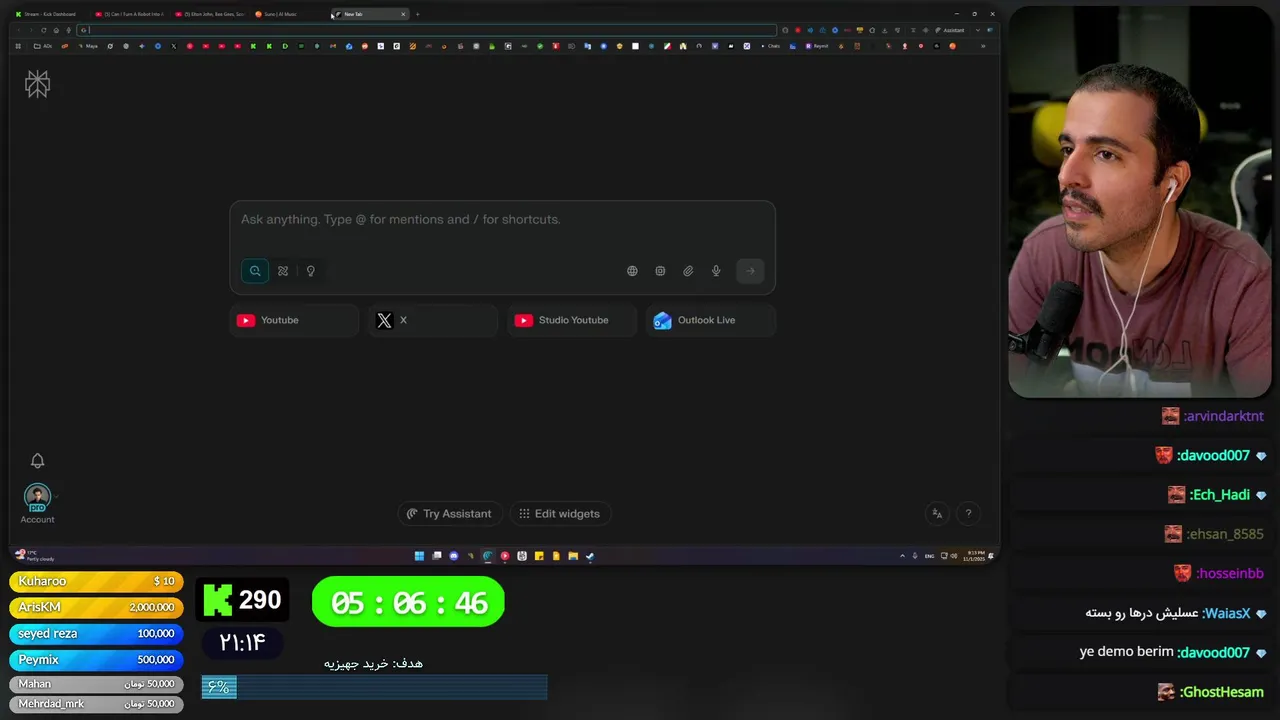Open the taskbar weather widget
Image resolution: width=1280 pixels, height=720 pixels.
pyautogui.click(x=35, y=555)
